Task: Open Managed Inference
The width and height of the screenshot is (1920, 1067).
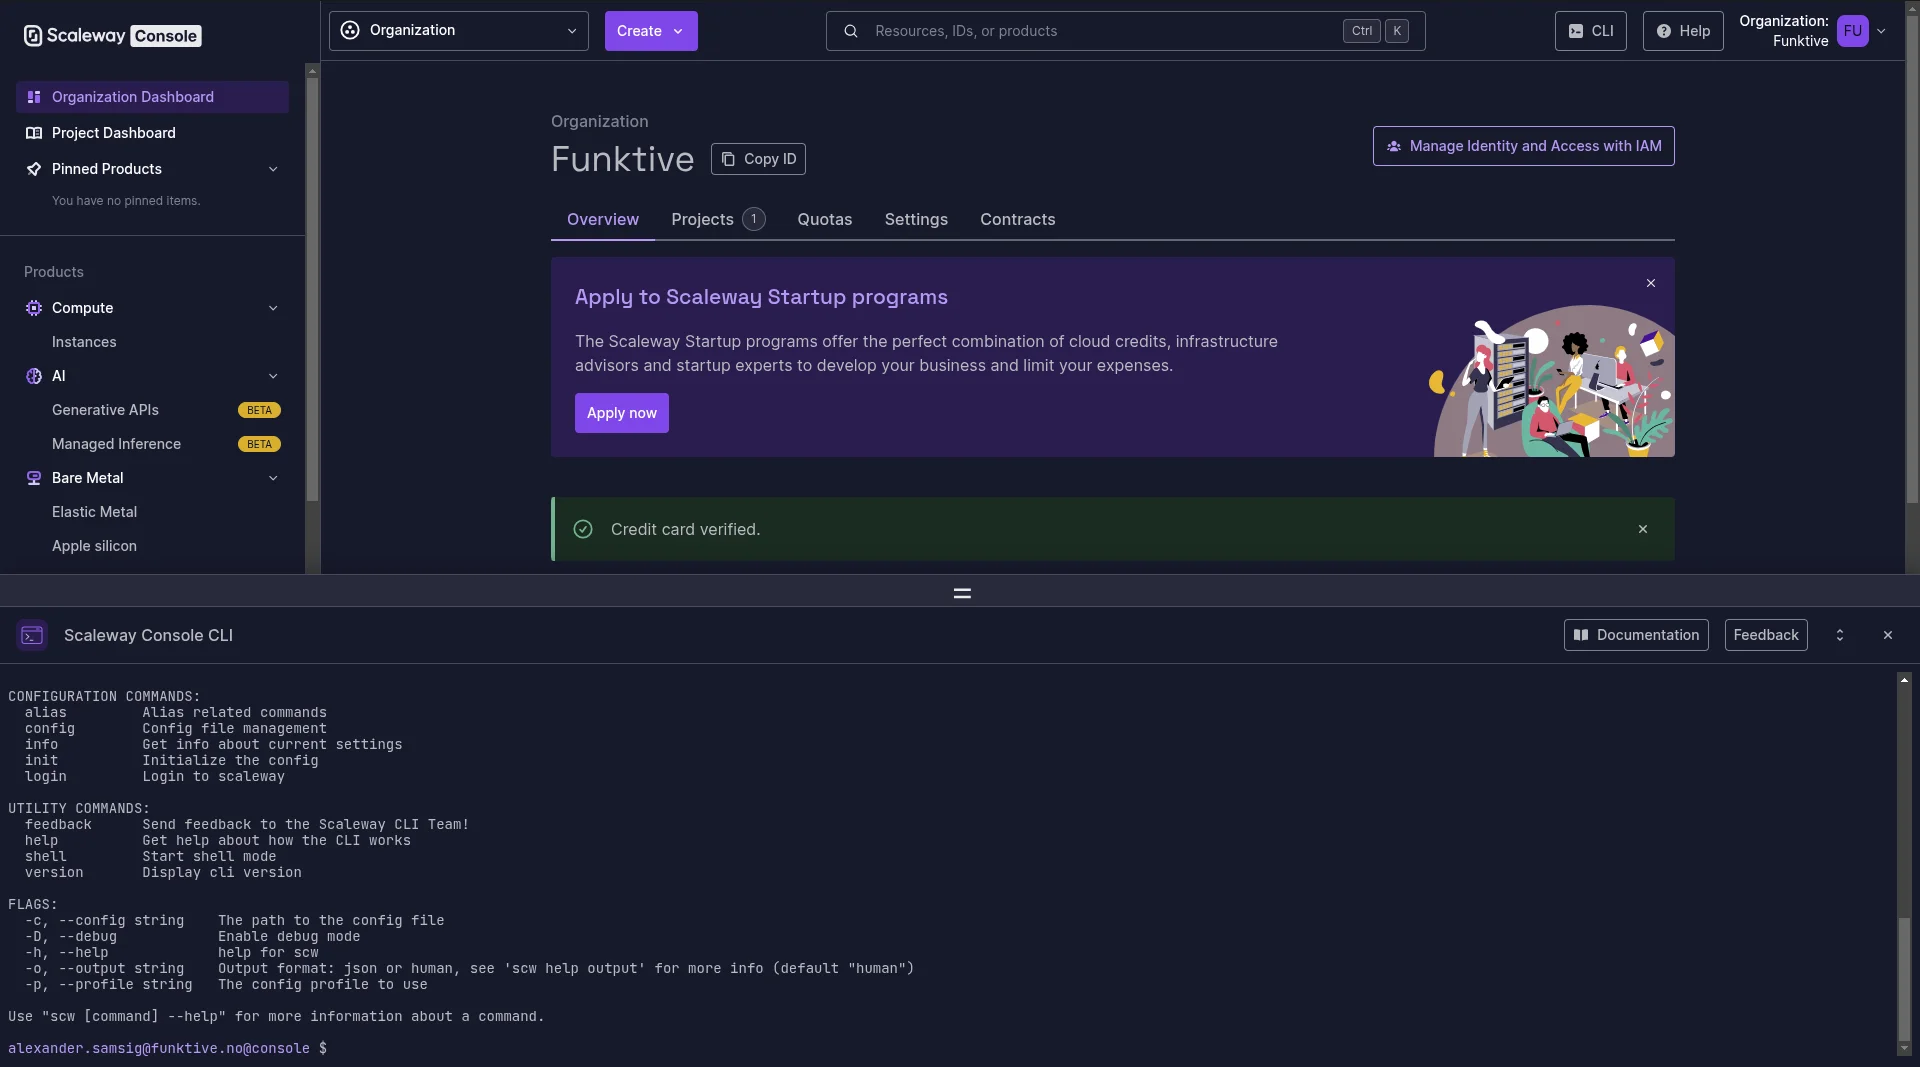Action: (x=116, y=444)
